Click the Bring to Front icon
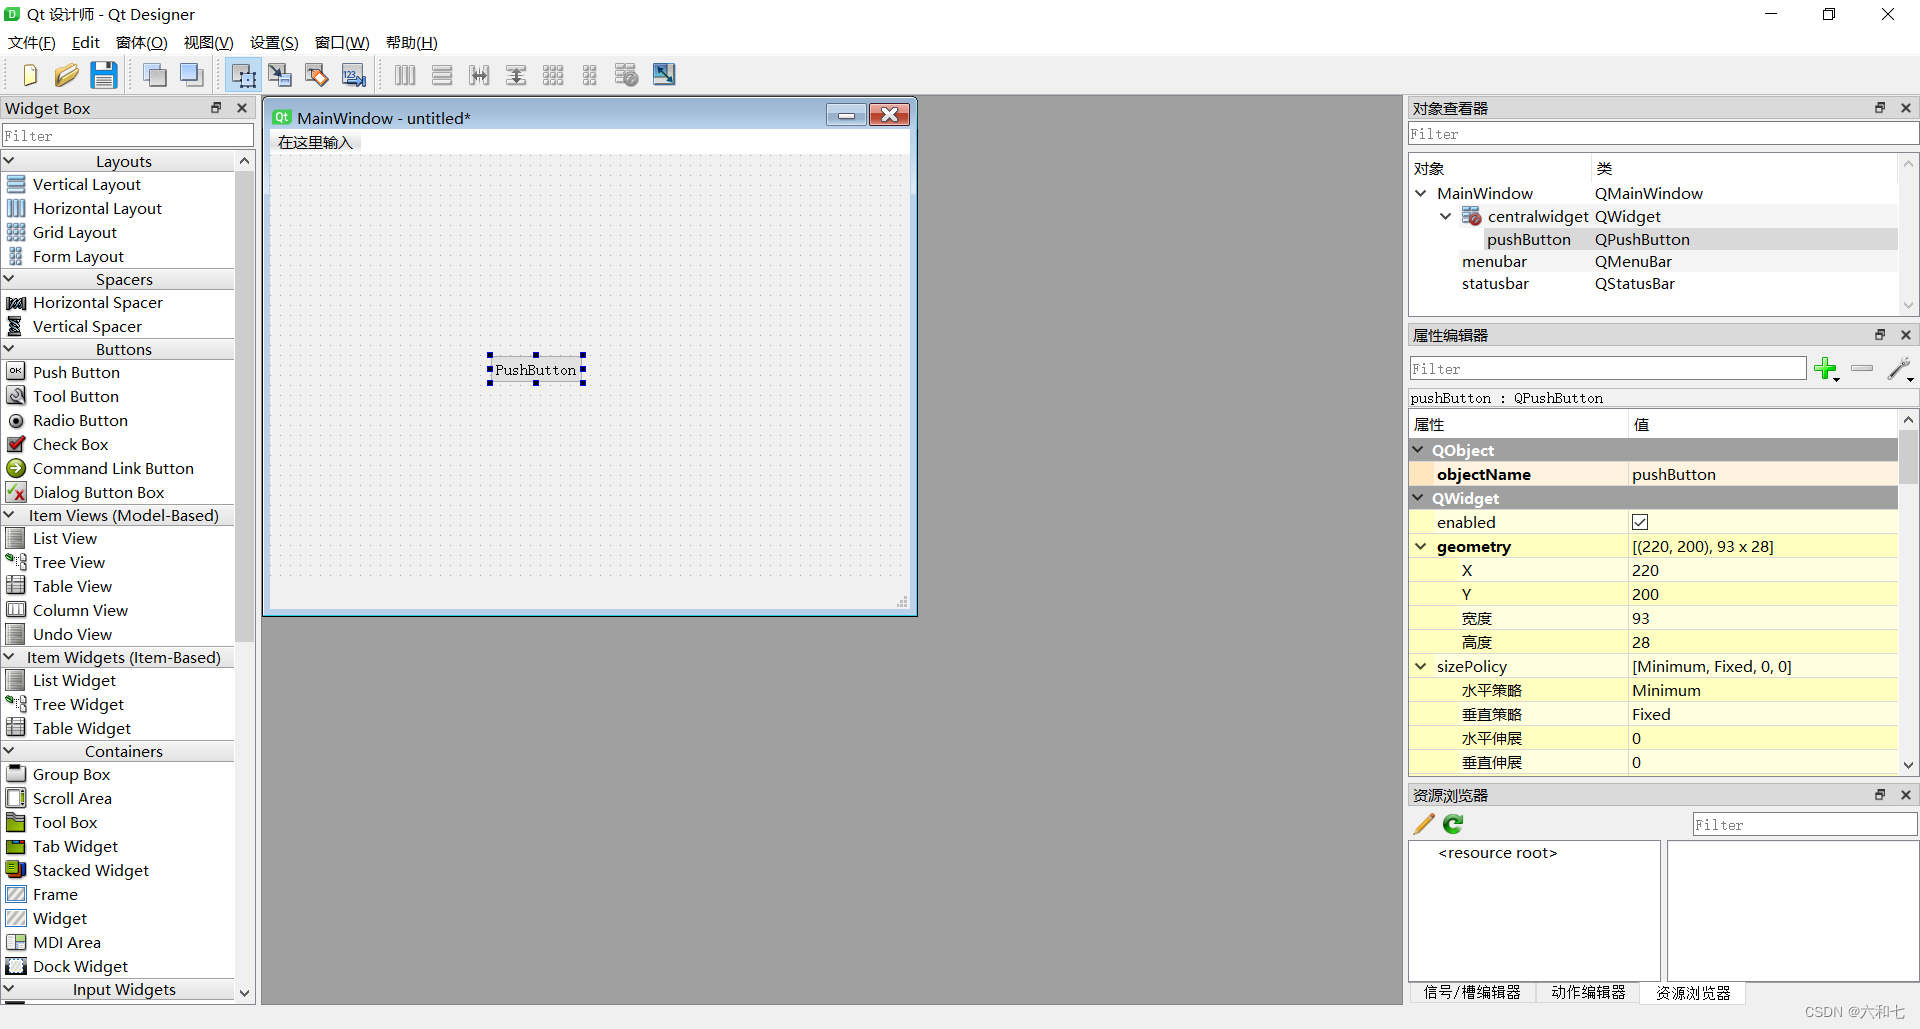The image size is (1920, 1029). [192, 75]
